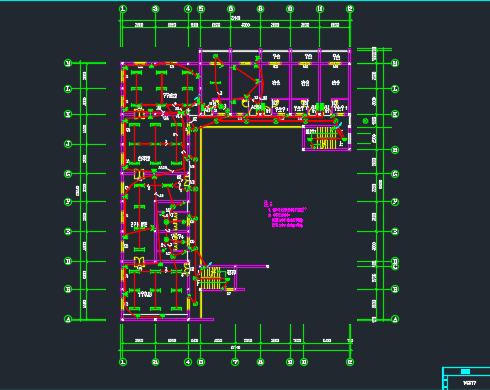Pick the yellow double-door symbol on axis G wall
This screenshot has height=390, width=490.
tap(139, 174)
